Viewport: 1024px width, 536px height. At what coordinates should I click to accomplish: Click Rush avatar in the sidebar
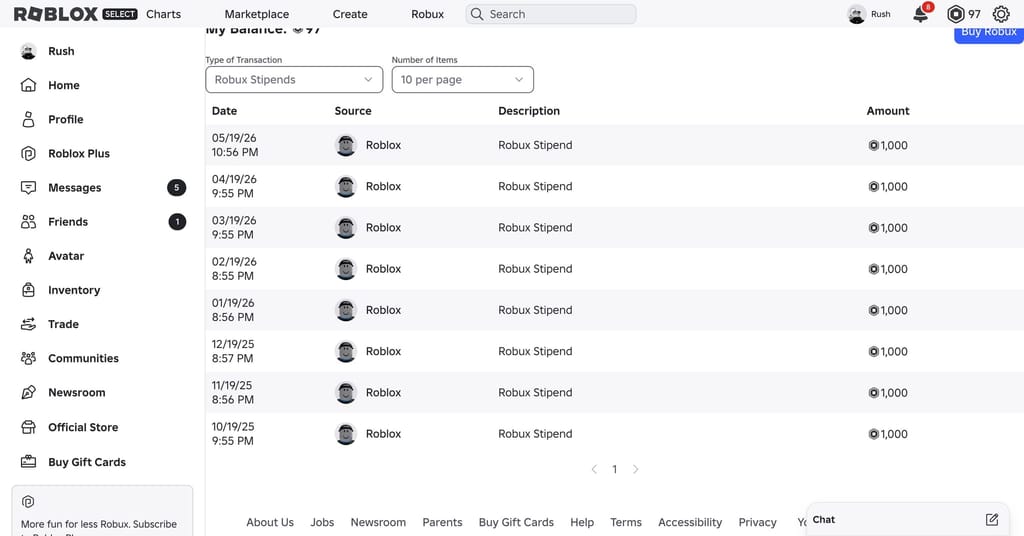click(28, 51)
